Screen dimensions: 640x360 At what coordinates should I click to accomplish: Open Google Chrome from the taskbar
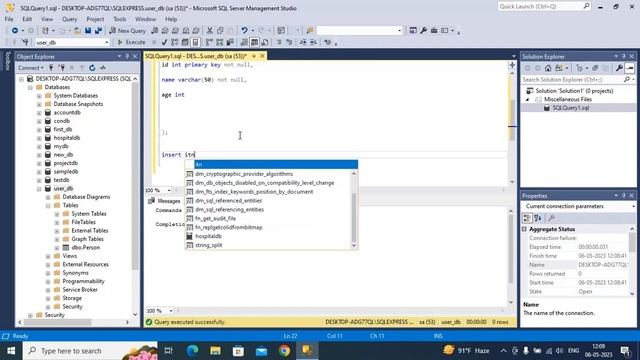point(284,351)
